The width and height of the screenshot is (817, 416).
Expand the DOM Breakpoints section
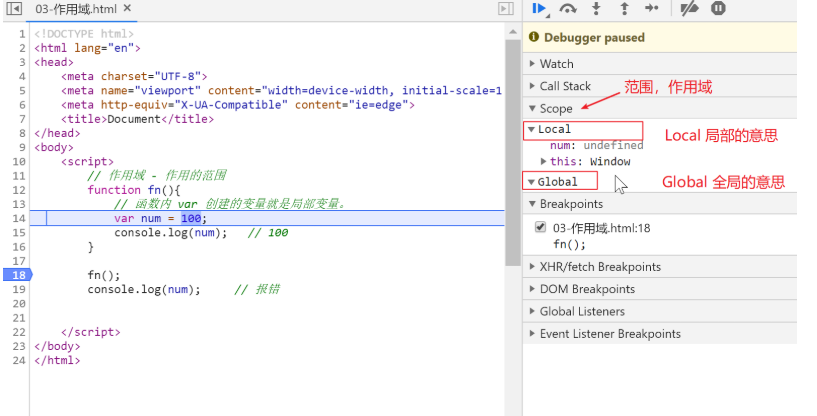click(660, 289)
